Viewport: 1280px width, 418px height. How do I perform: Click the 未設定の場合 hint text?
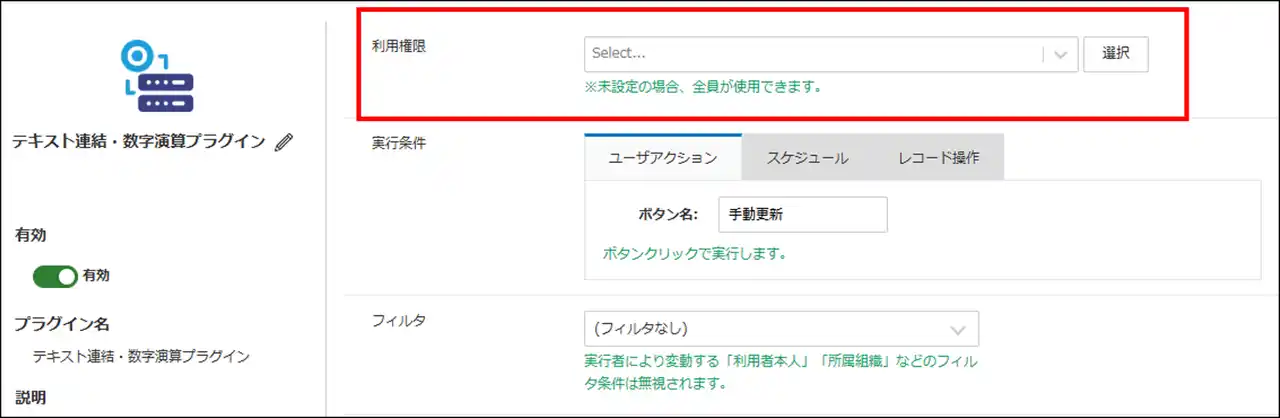tap(703, 87)
